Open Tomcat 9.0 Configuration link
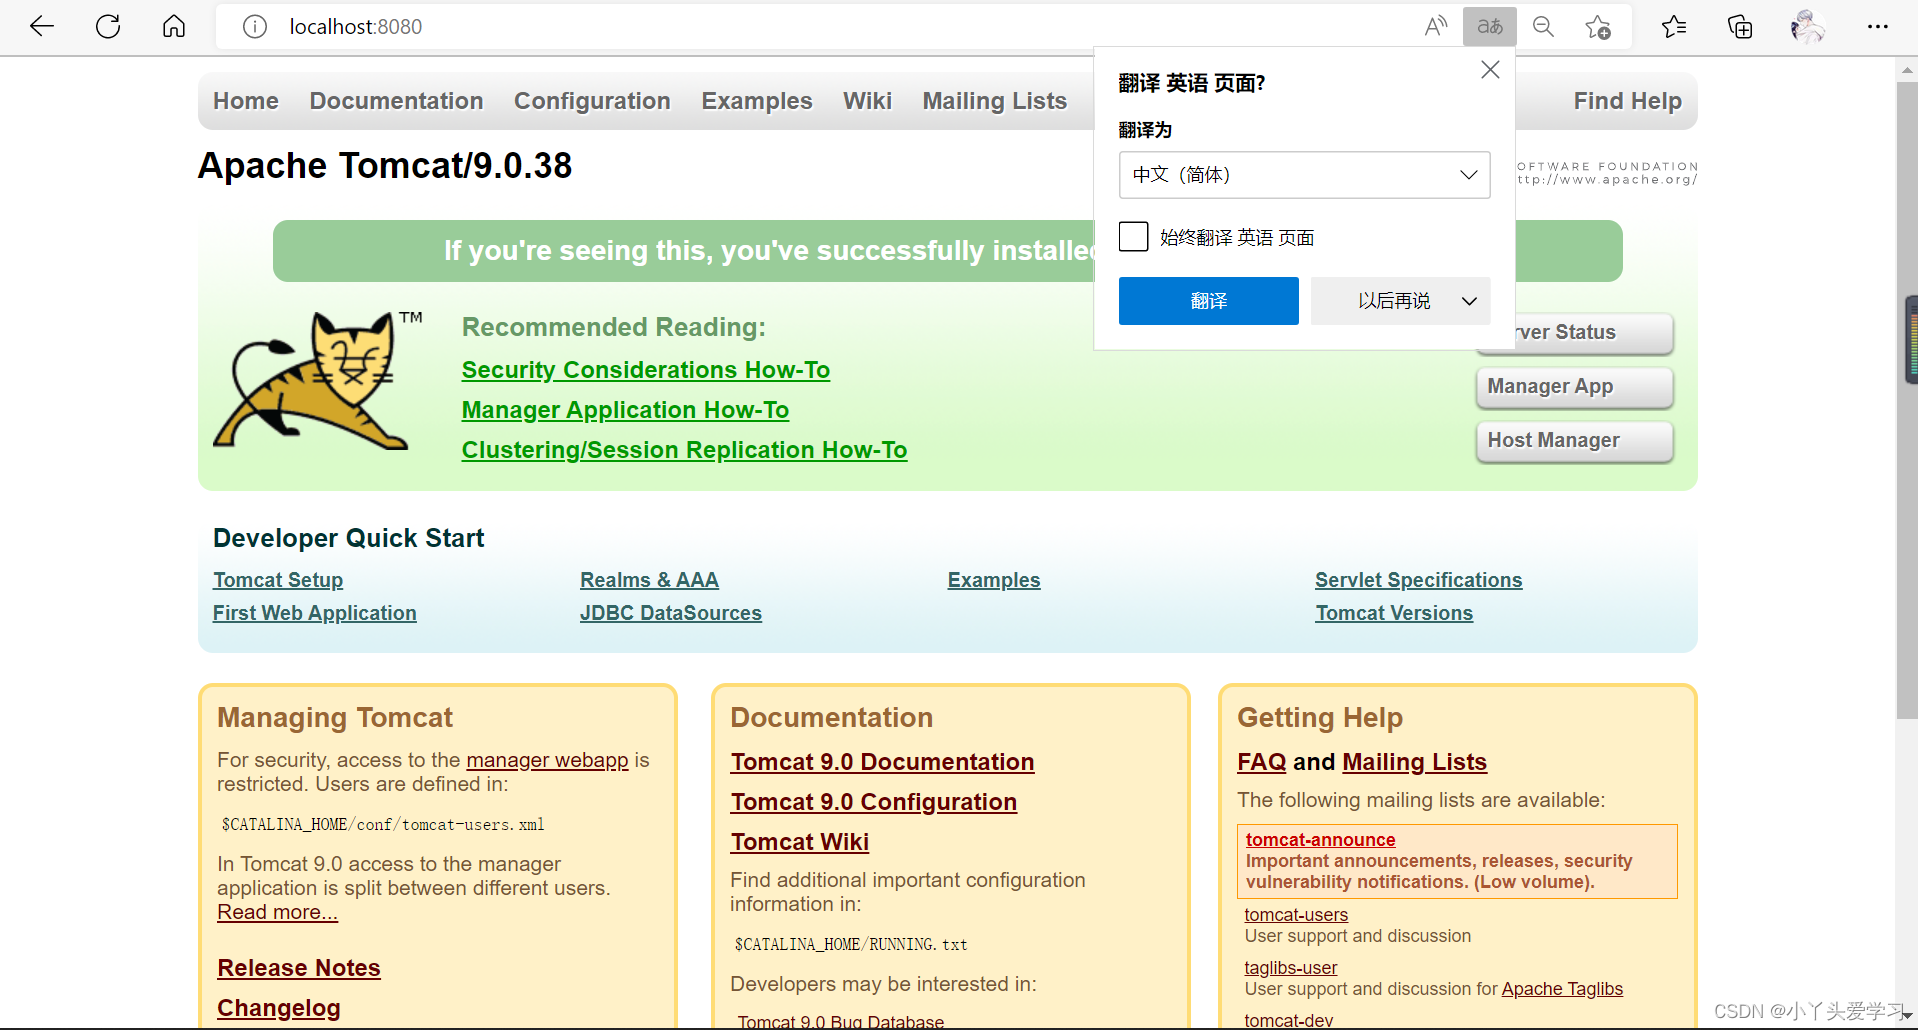The height and width of the screenshot is (1030, 1918). 874,802
